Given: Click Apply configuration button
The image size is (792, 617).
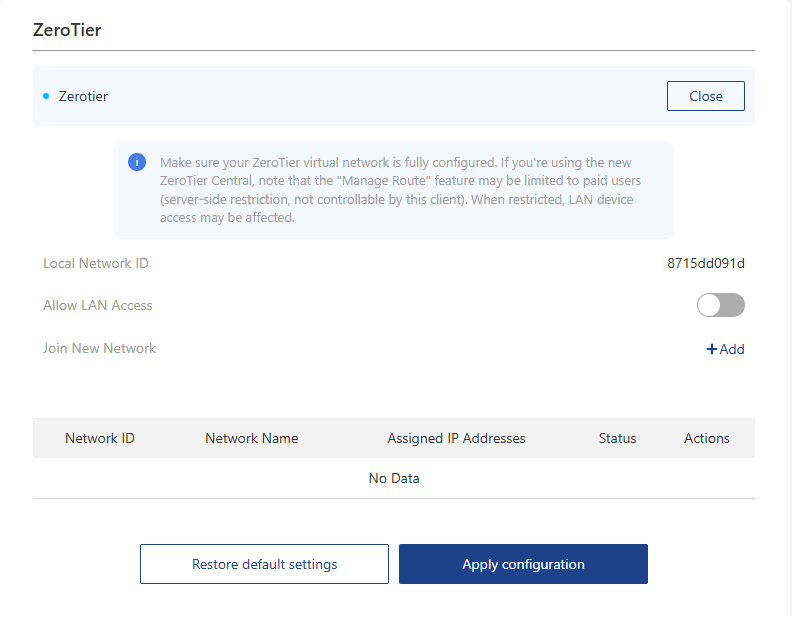Looking at the screenshot, I should click(523, 564).
